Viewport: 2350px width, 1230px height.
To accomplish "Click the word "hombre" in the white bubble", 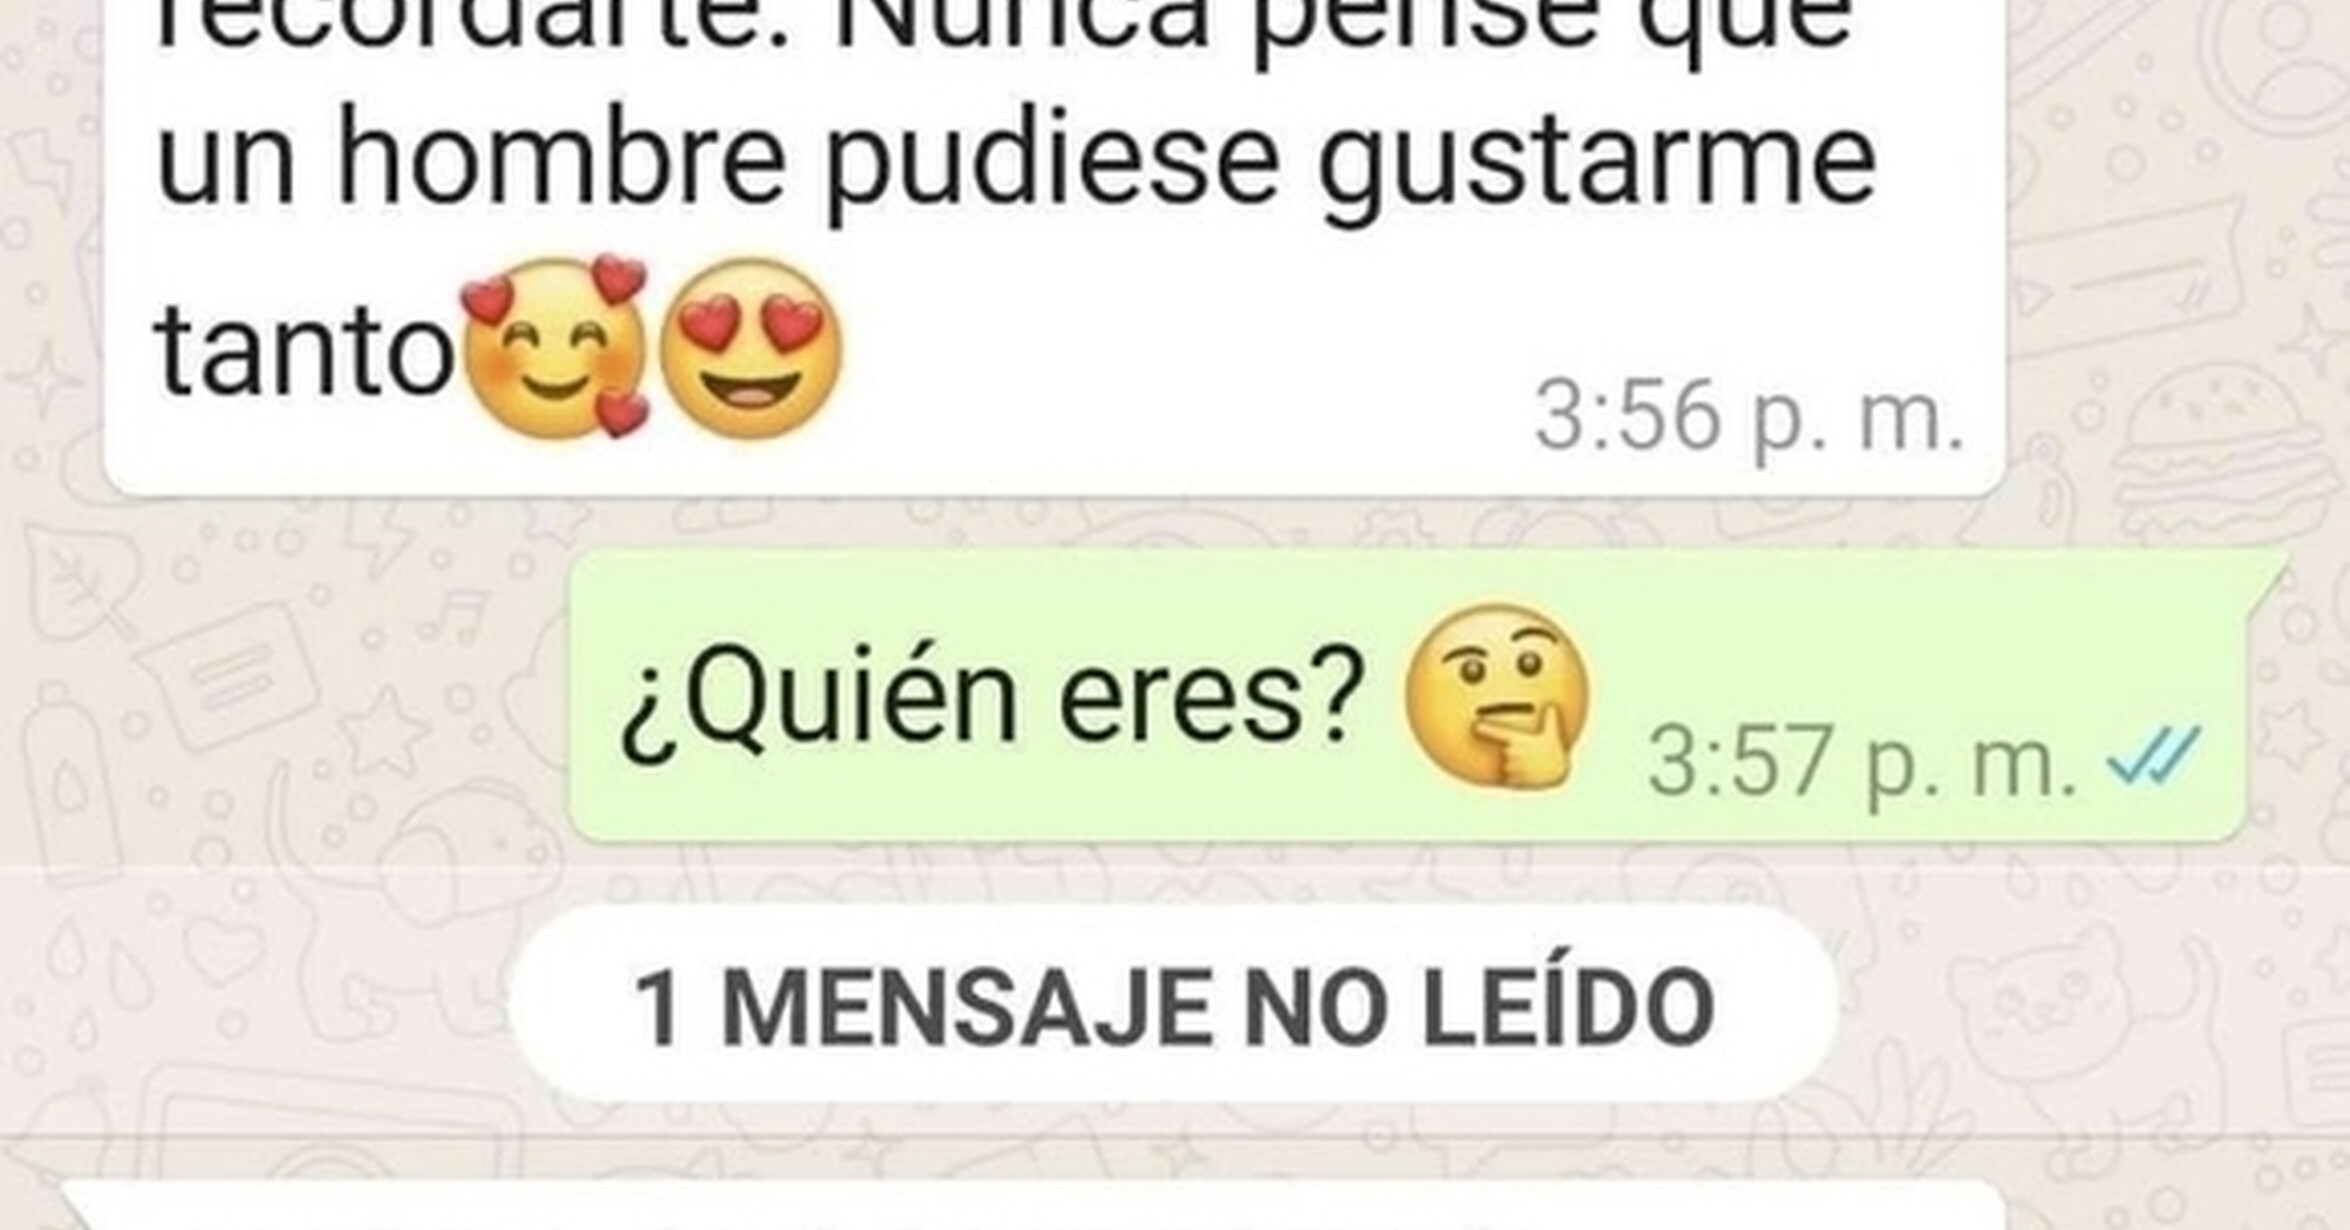I will (561, 160).
